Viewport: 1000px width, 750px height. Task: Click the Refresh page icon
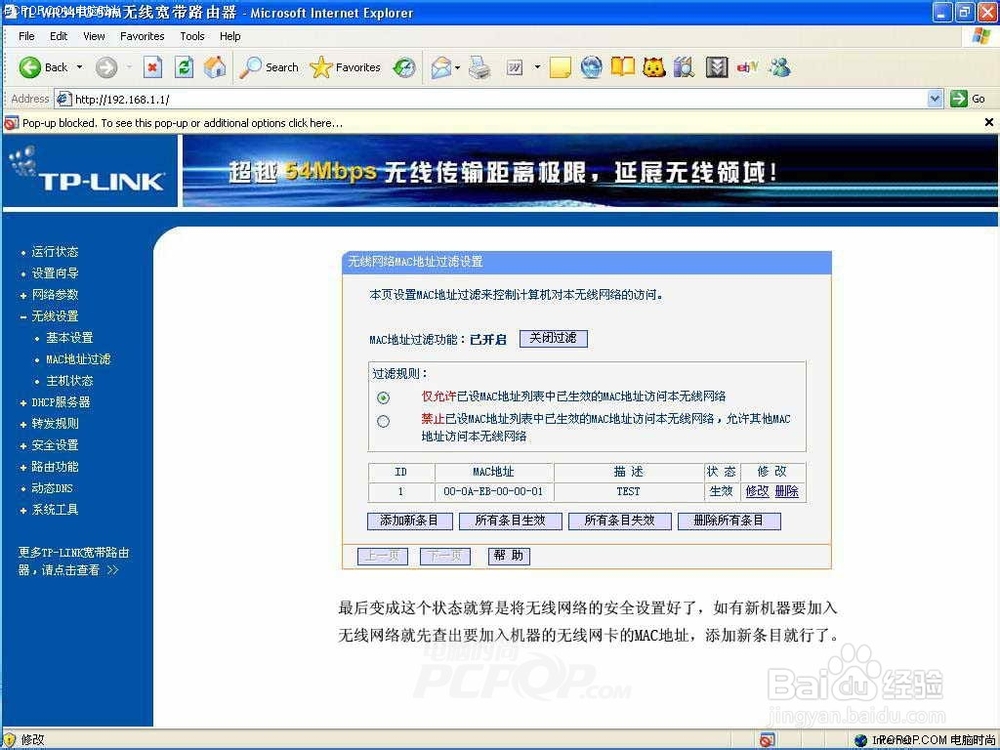click(184, 67)
